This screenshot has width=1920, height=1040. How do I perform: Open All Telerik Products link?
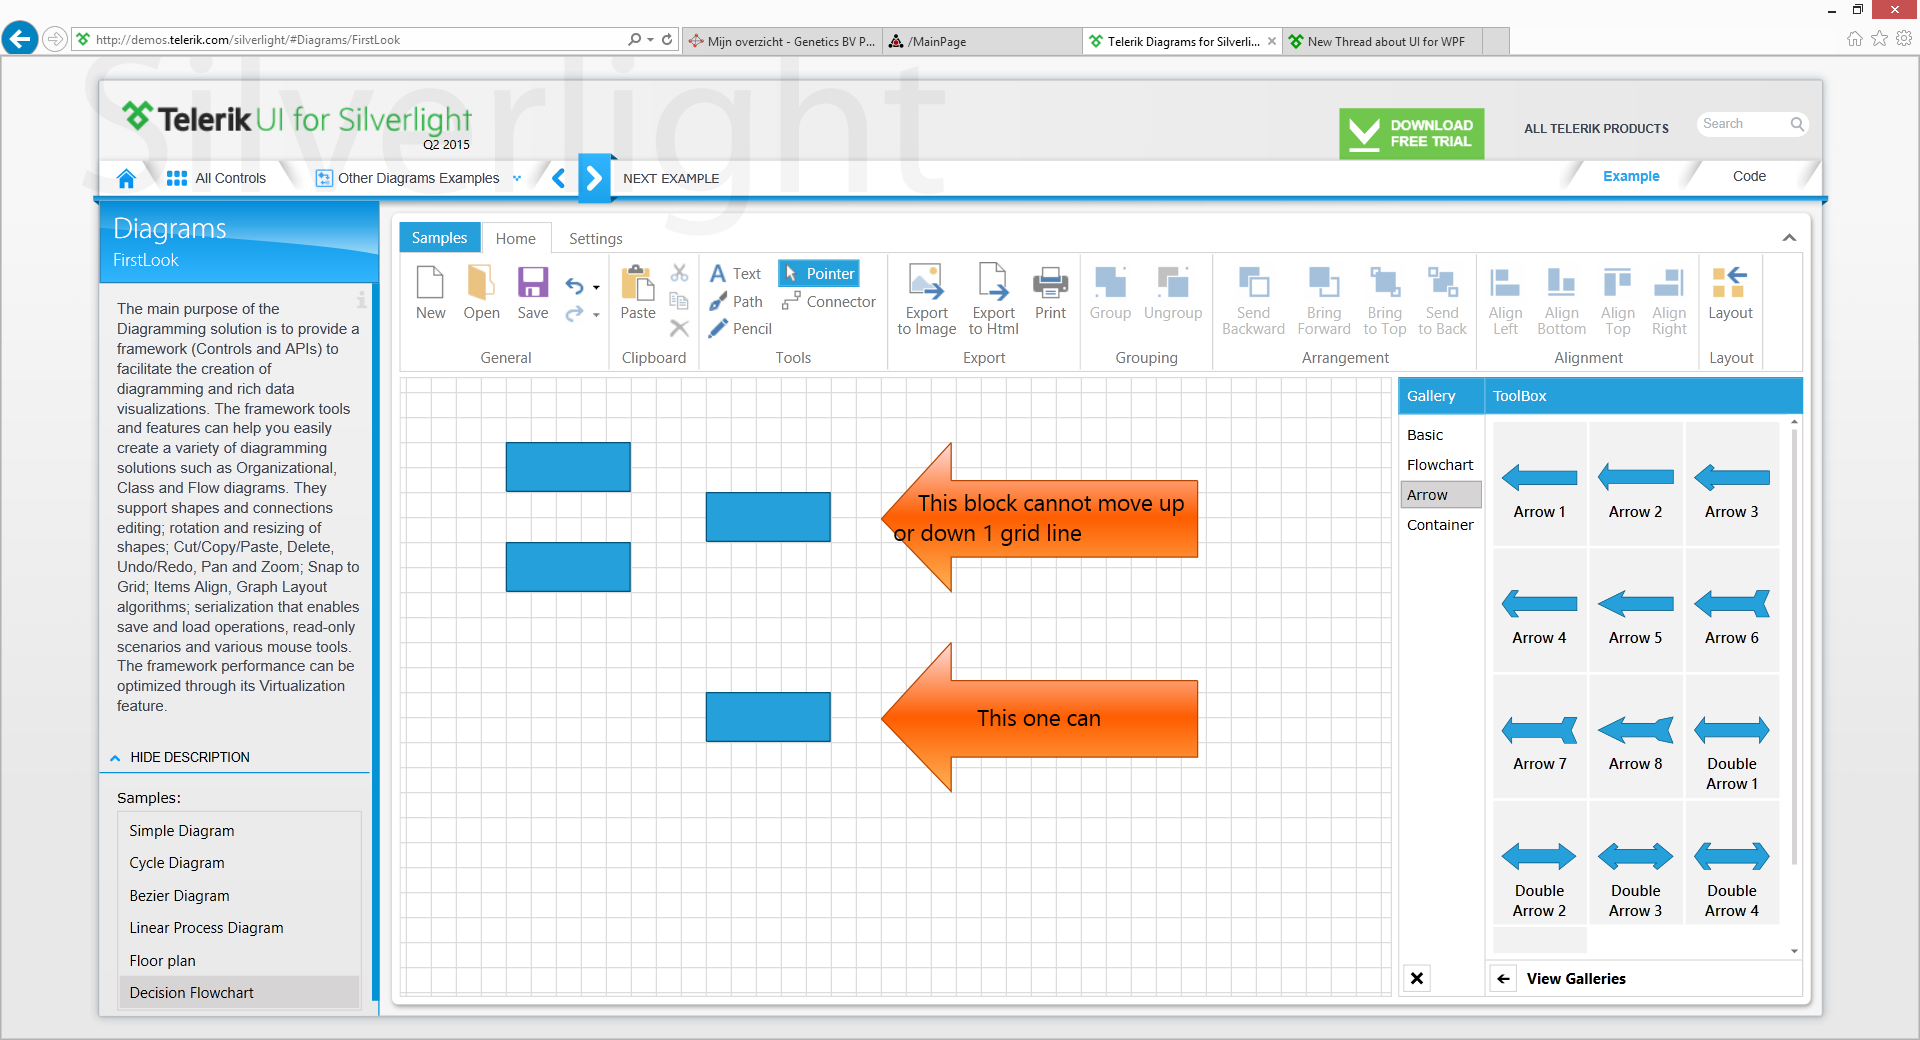point(1596,128)
